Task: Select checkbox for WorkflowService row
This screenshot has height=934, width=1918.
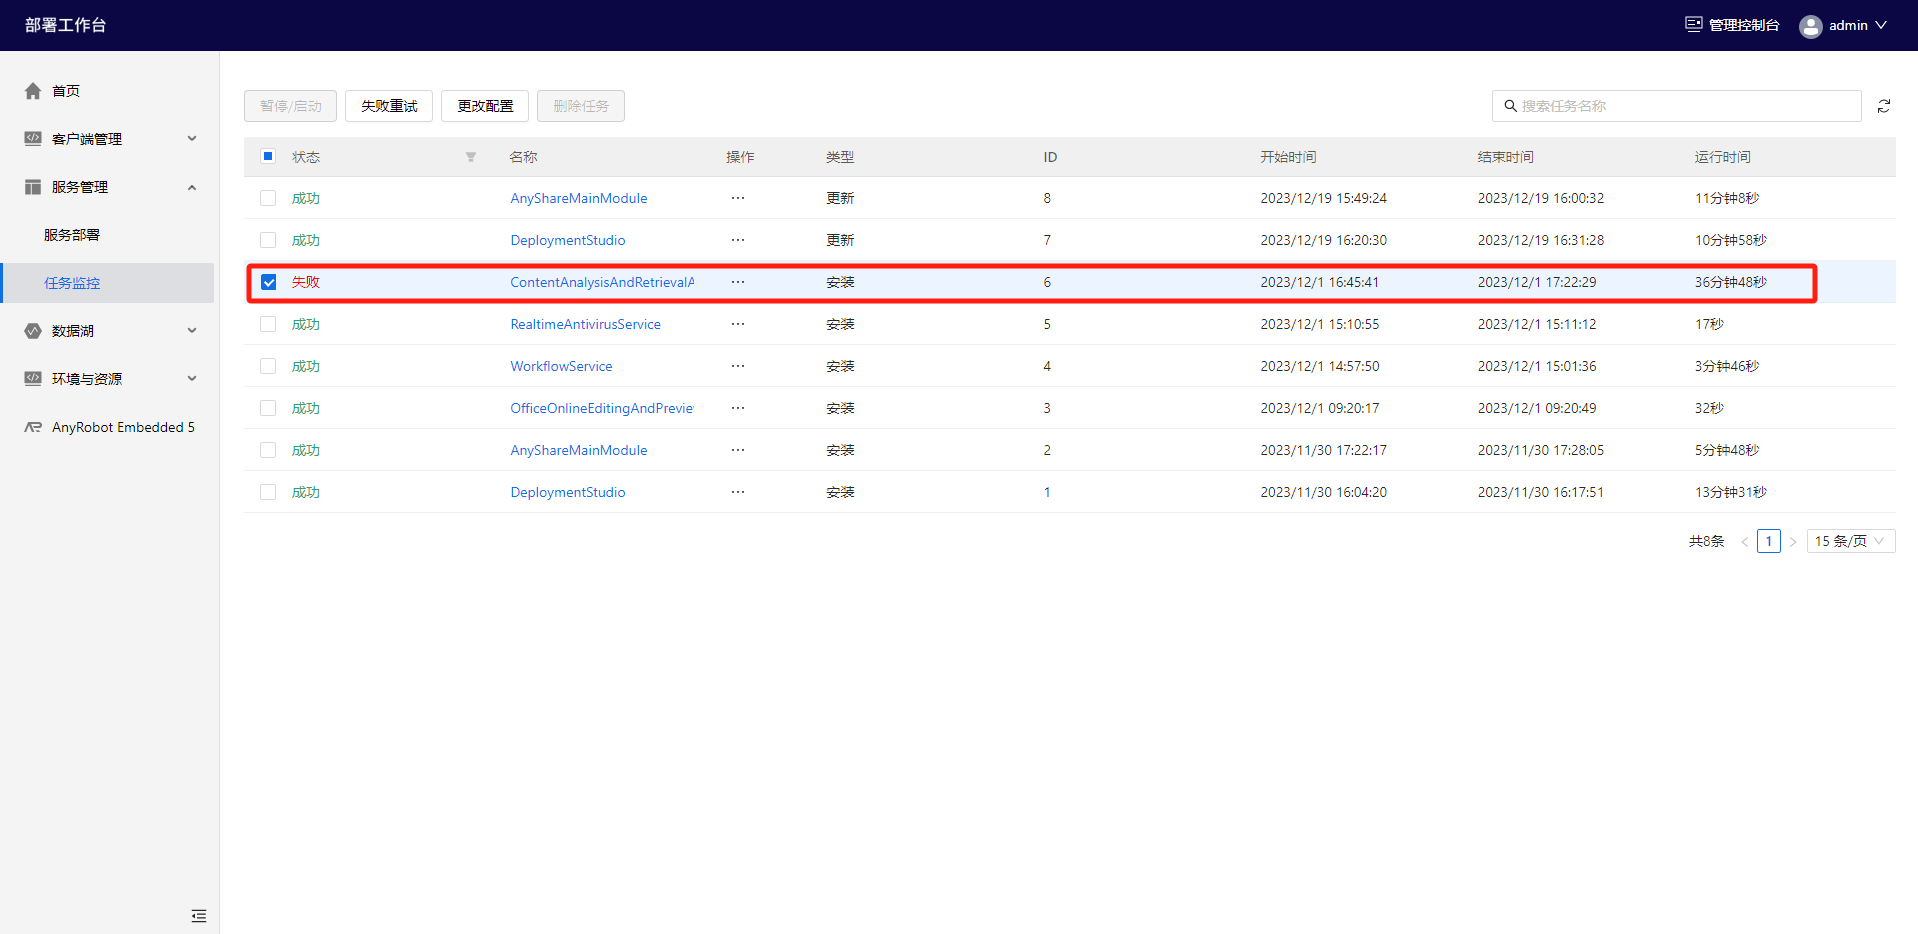Action: point(268,366)
